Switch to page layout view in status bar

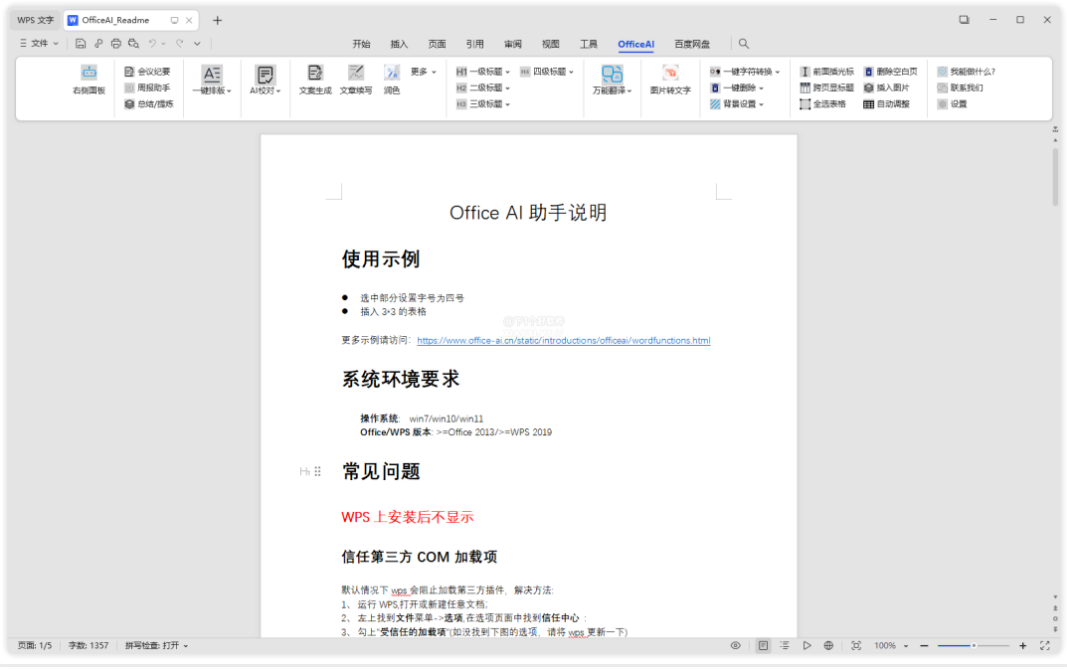[x=763, y=646]
